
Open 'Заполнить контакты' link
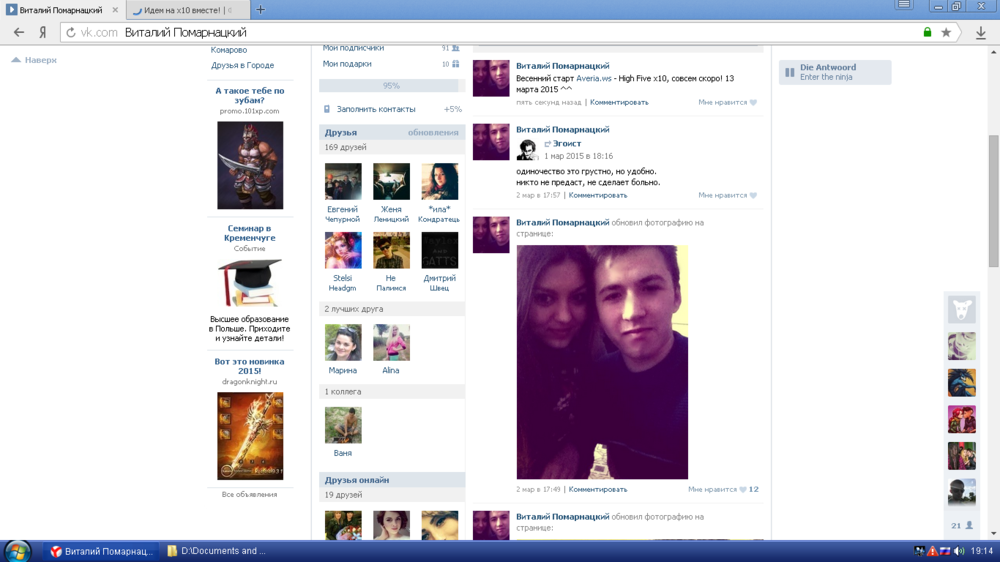click(375, 109)
